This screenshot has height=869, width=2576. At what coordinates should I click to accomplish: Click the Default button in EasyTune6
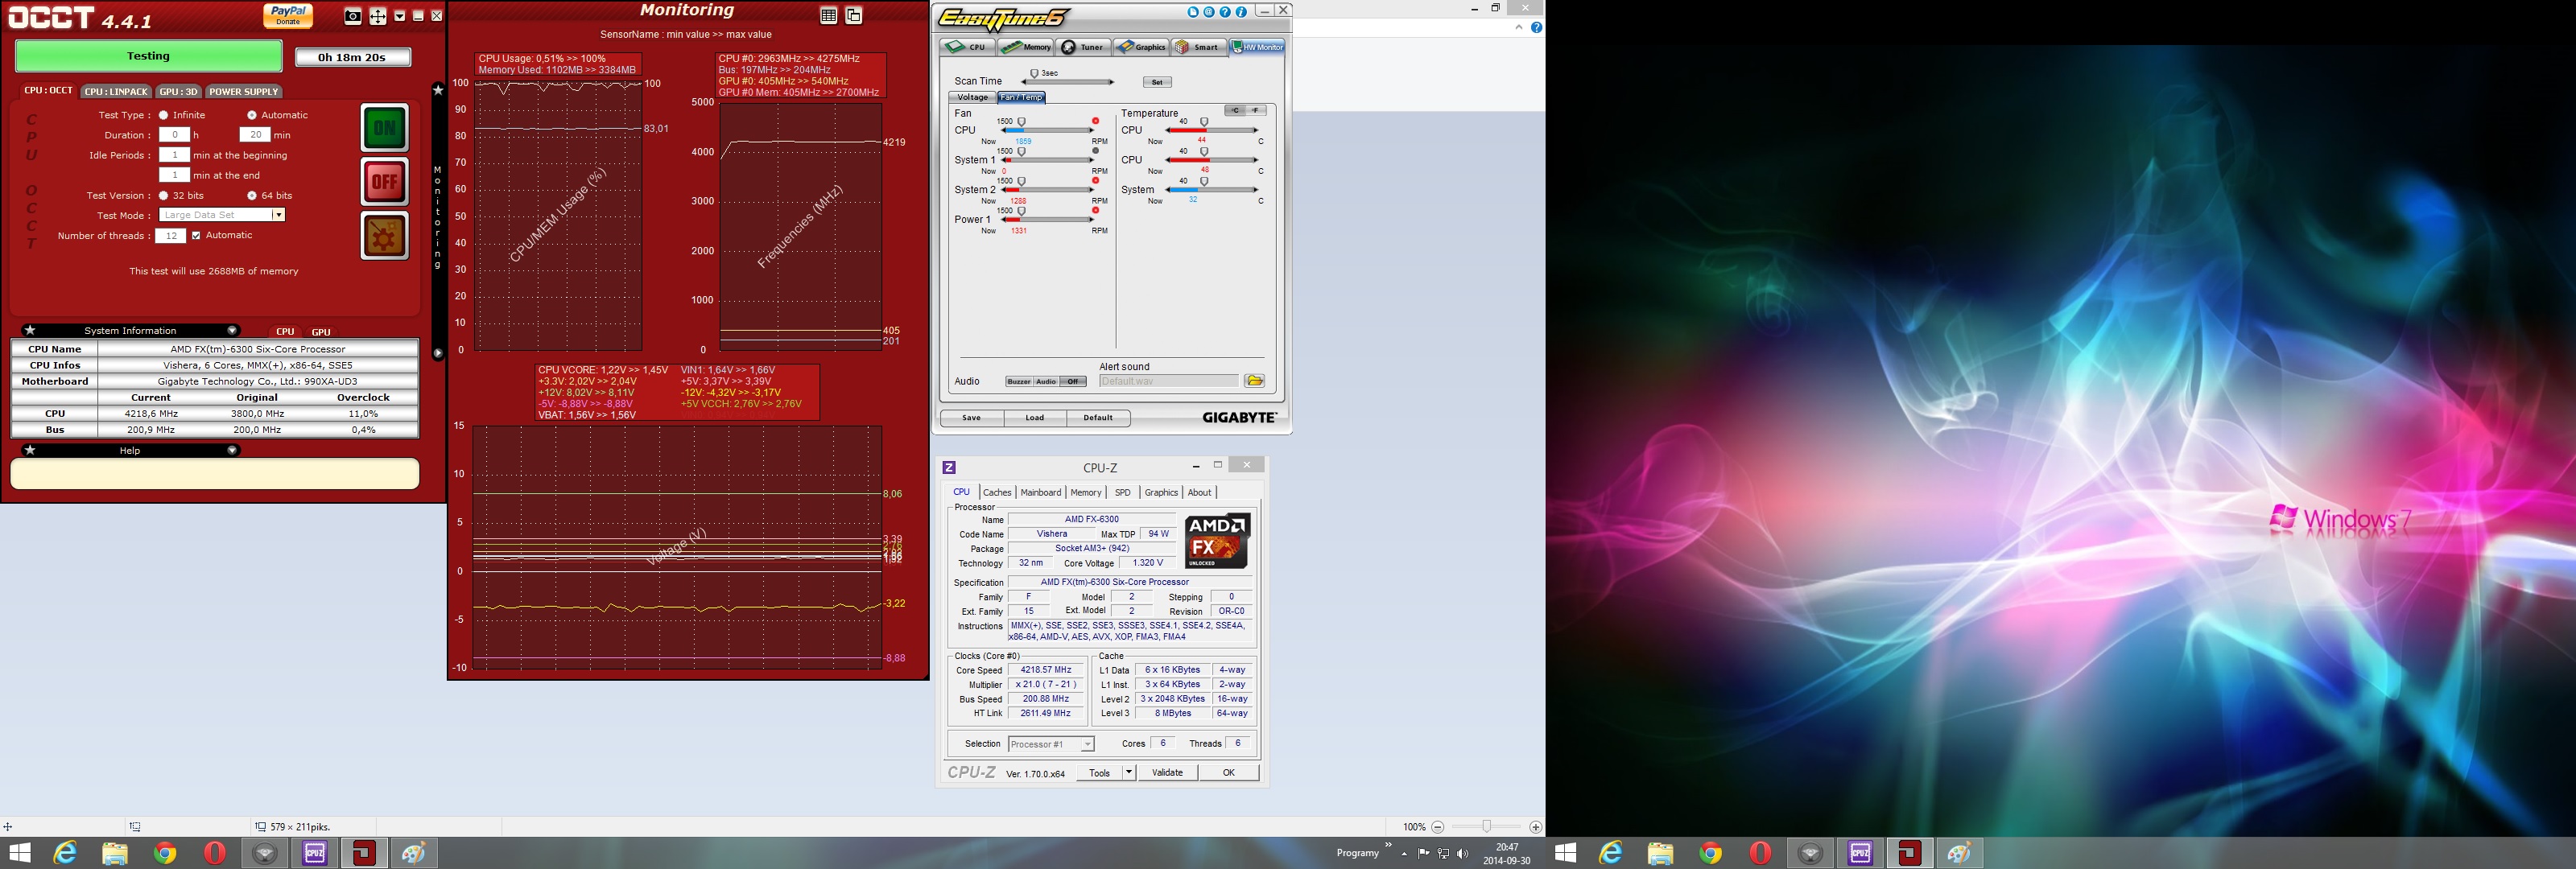coord(1097,418)
